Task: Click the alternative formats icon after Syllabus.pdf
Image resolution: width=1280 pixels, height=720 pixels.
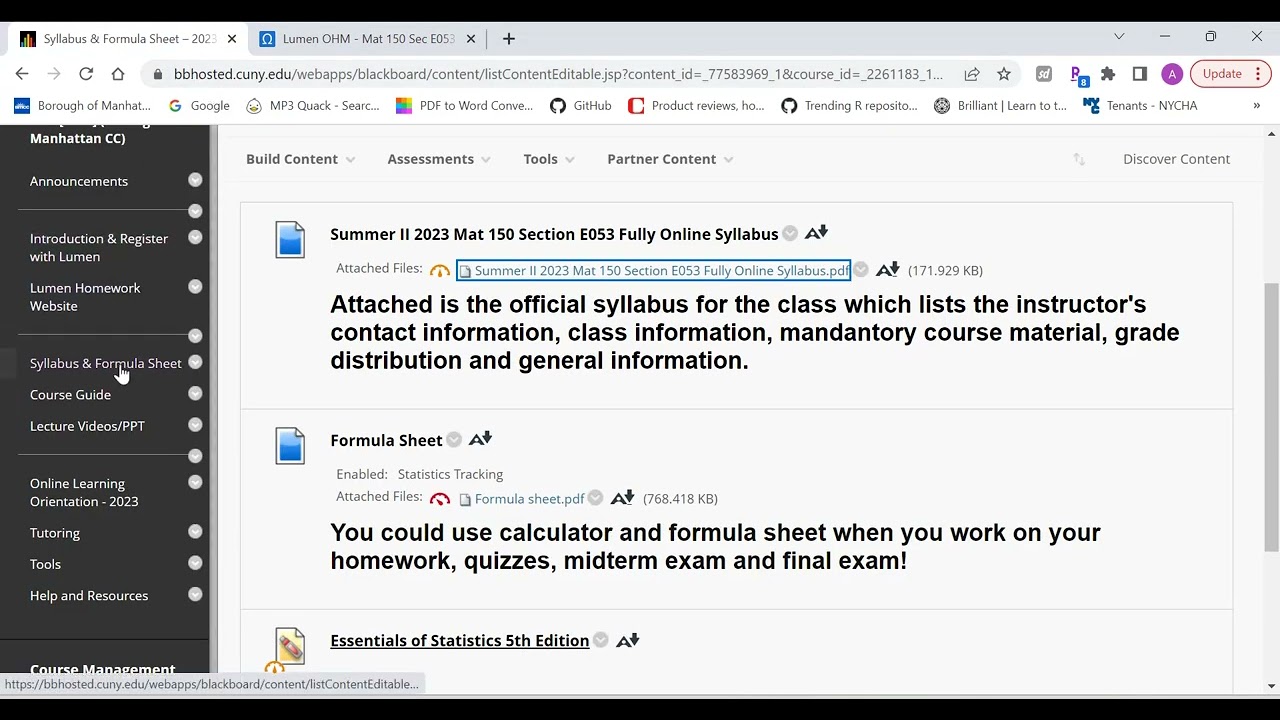Action: (x=888, y=270)
